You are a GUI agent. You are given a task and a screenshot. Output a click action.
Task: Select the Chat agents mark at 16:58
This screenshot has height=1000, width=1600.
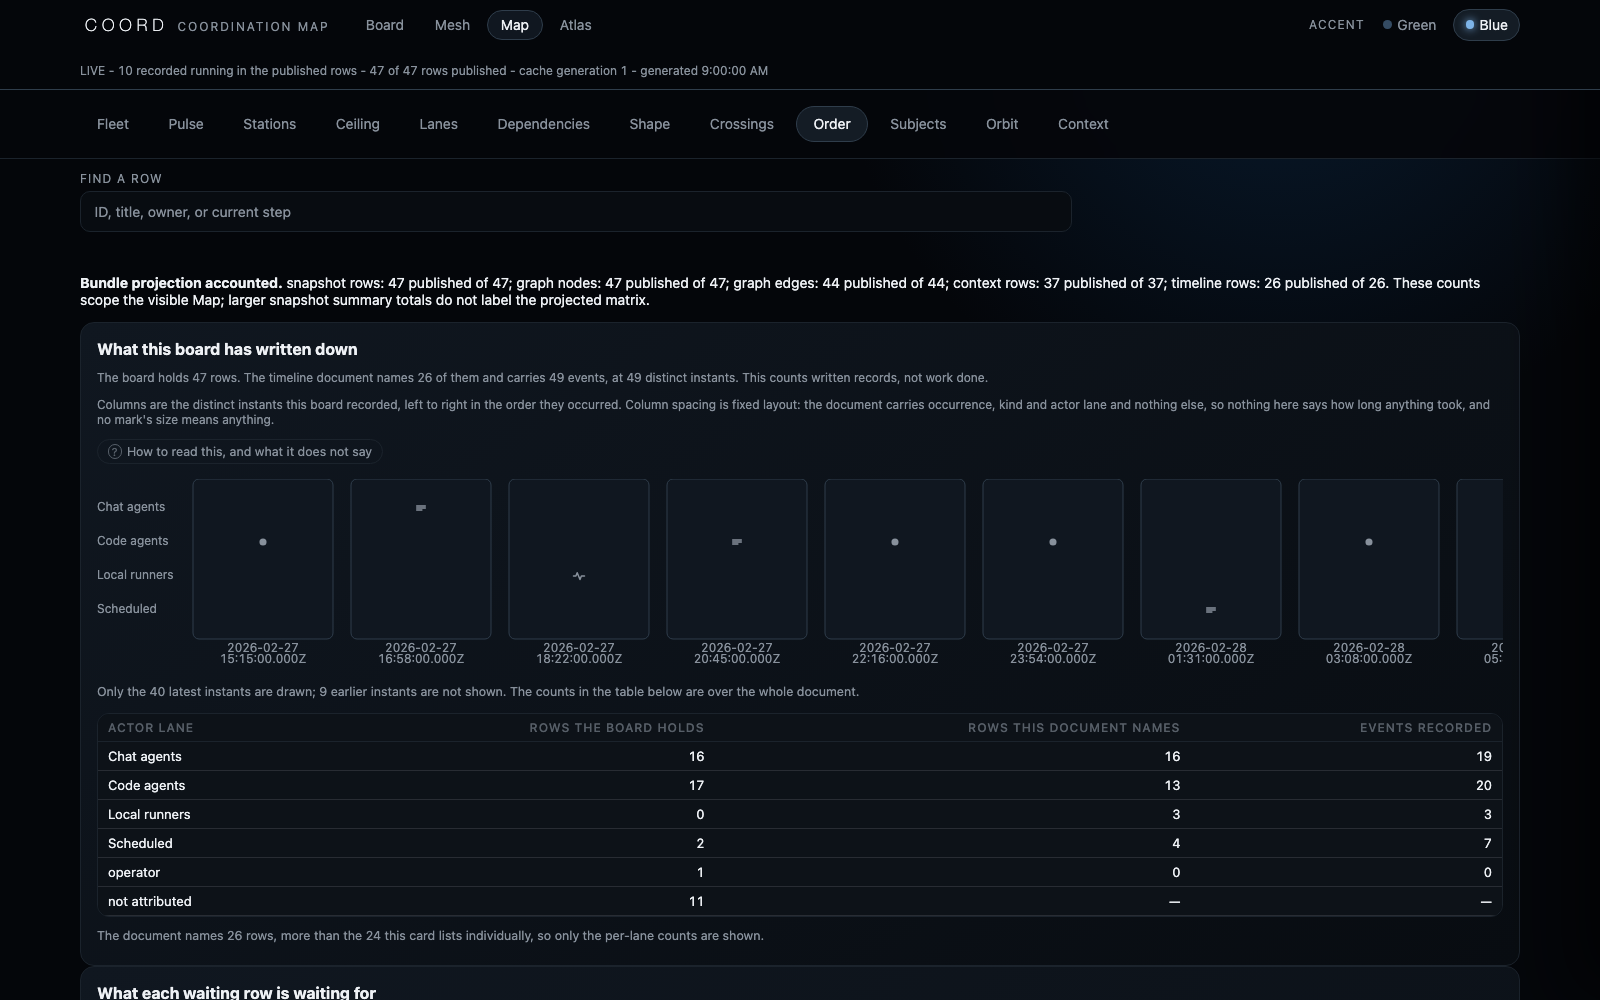coord(421,508)
